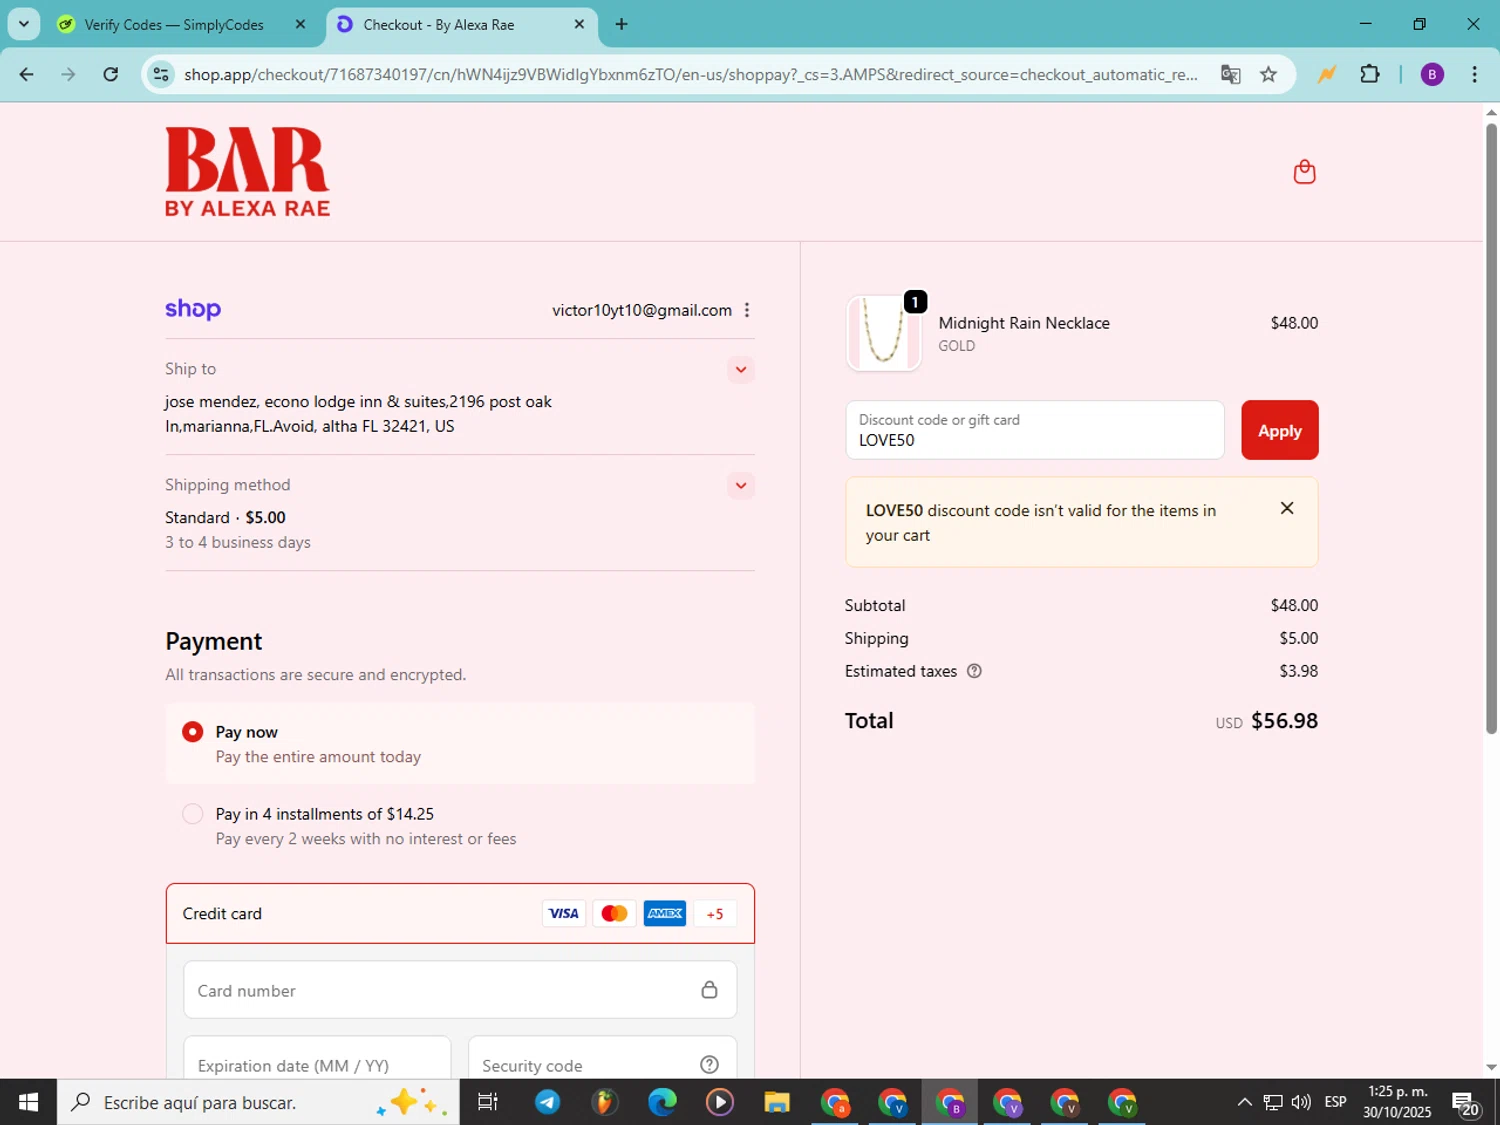Click the estimated taxes info icon
Image resolution: width=1500 pixels, height=1125 pixels.
974,671
